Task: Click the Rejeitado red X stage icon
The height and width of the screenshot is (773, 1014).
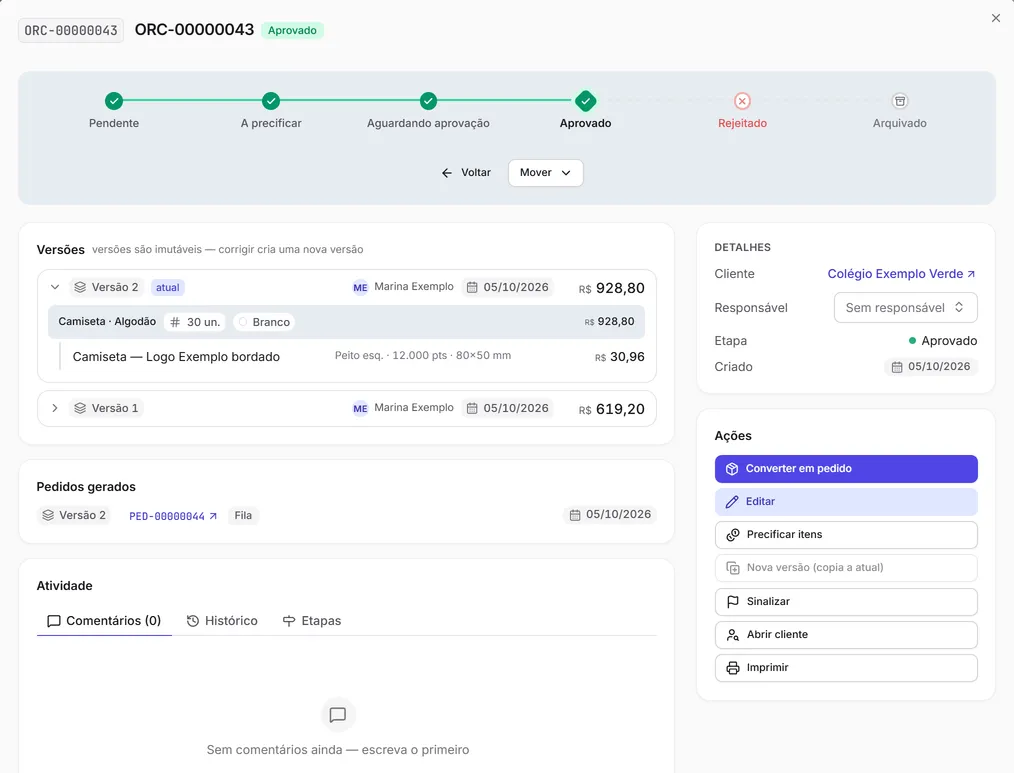Action: tap(742, 101)
